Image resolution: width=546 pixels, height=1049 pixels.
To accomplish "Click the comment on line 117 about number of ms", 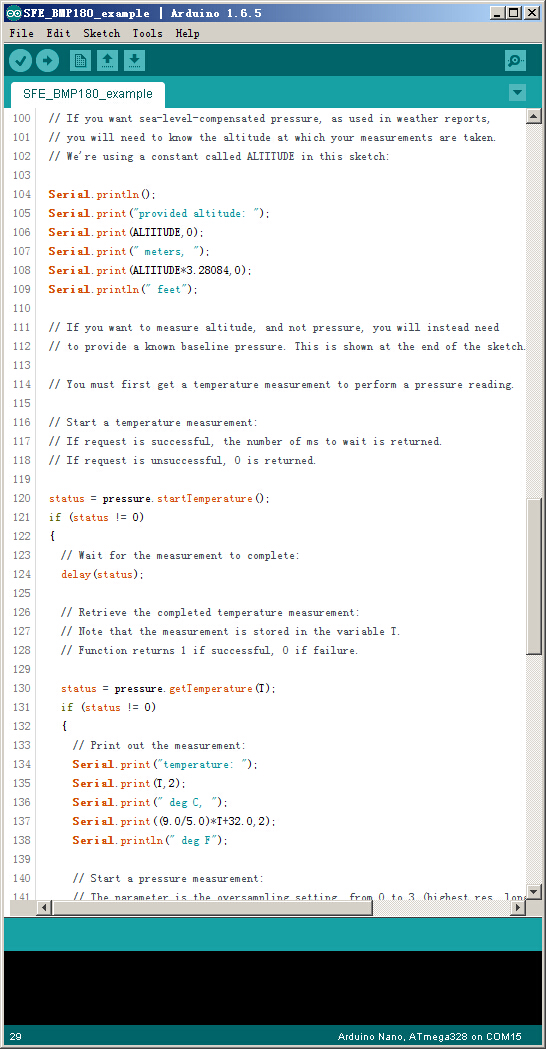I will click(x=245, y=442).
